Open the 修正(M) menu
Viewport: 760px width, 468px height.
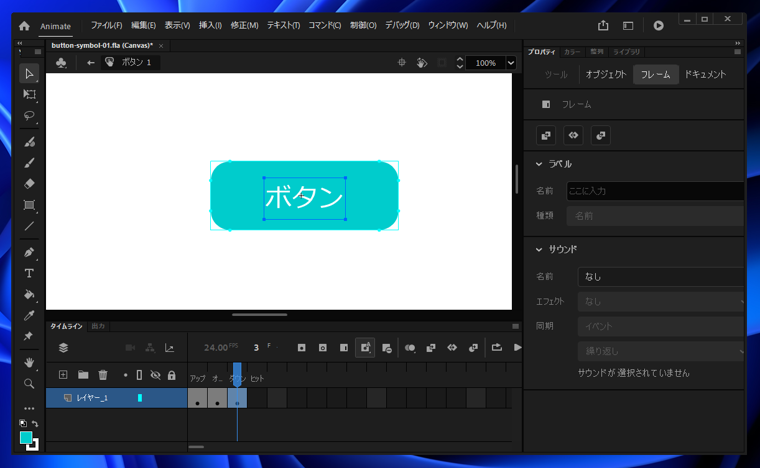[244, 25]
